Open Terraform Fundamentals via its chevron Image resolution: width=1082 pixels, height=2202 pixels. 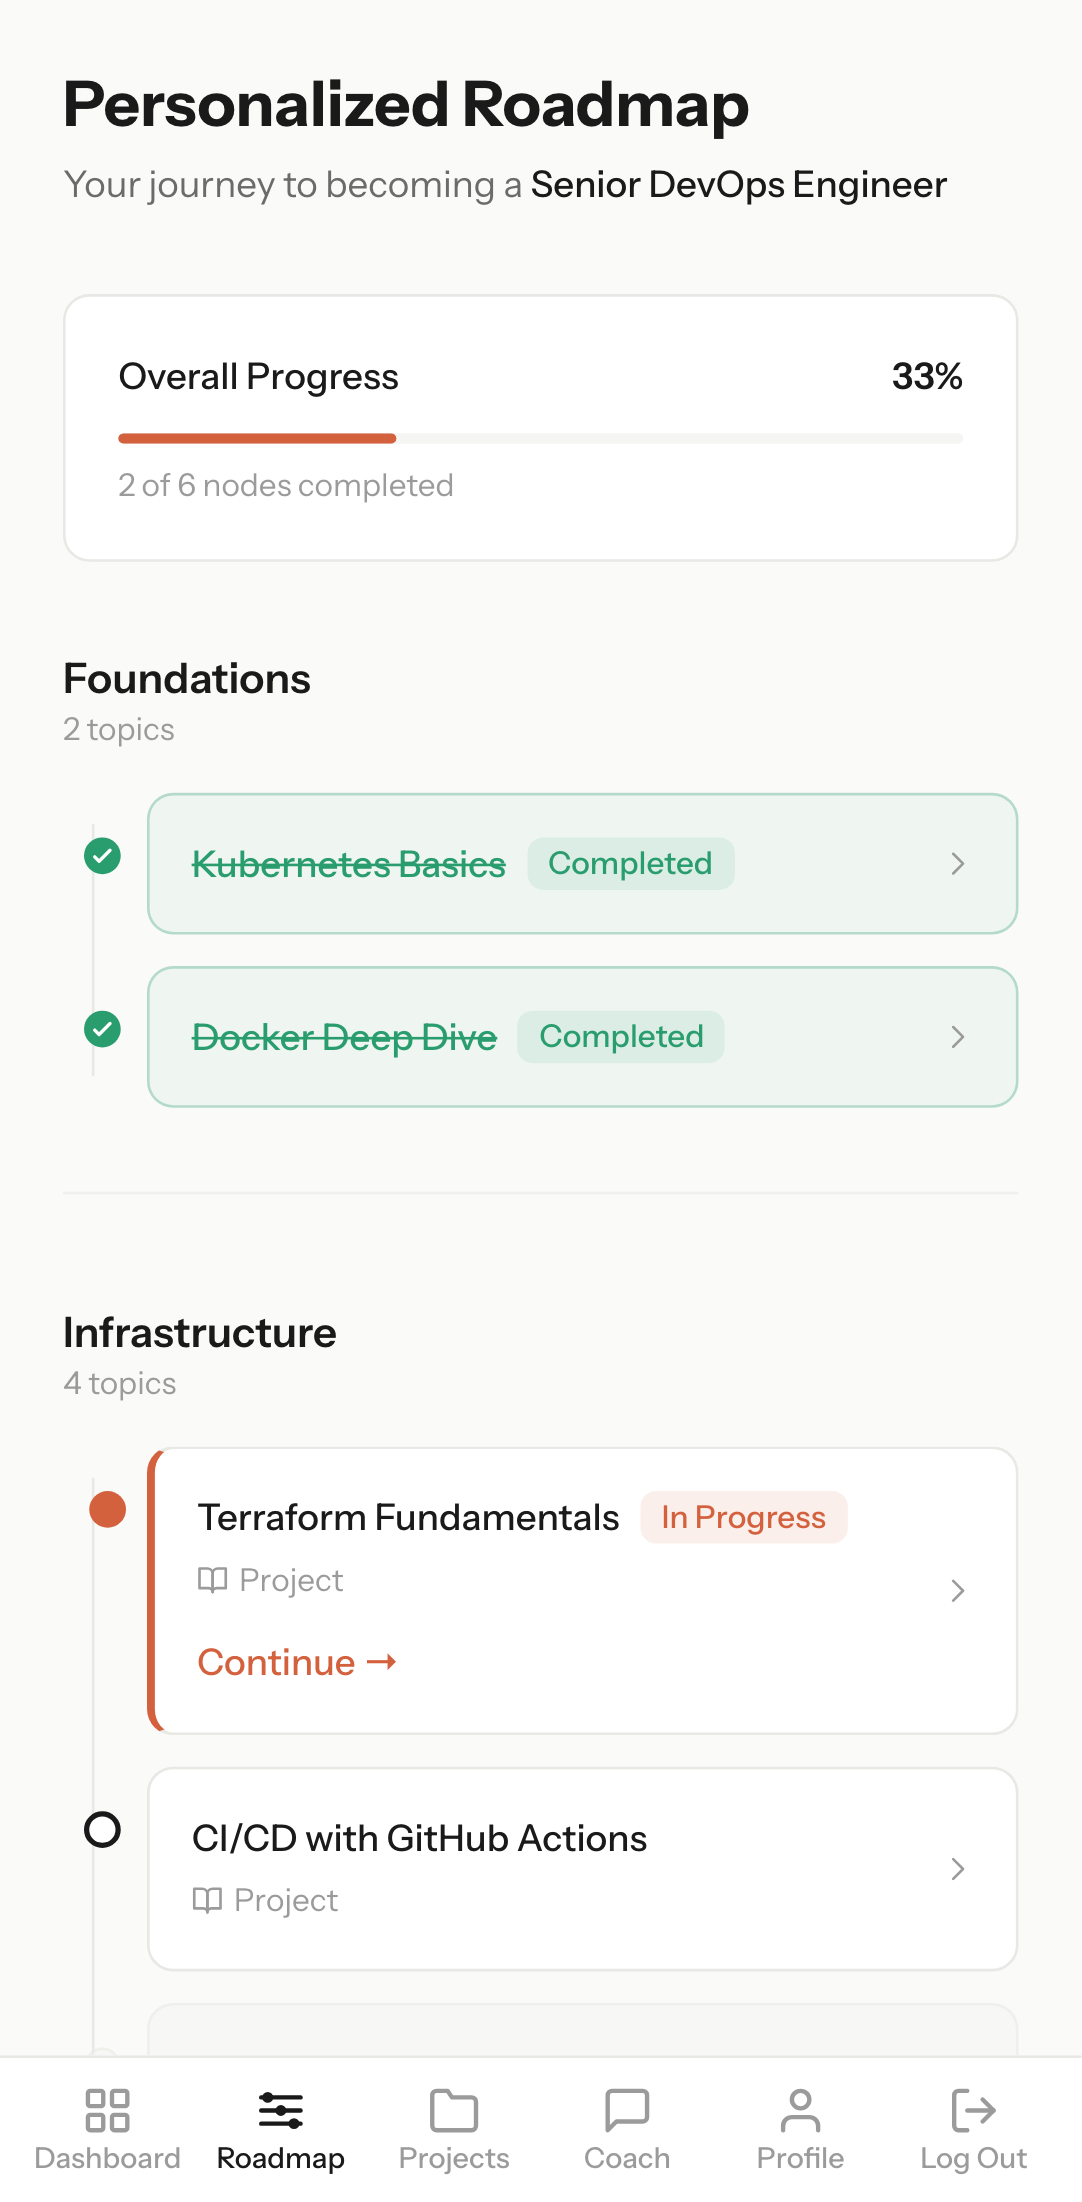[x=958, y=1590]
